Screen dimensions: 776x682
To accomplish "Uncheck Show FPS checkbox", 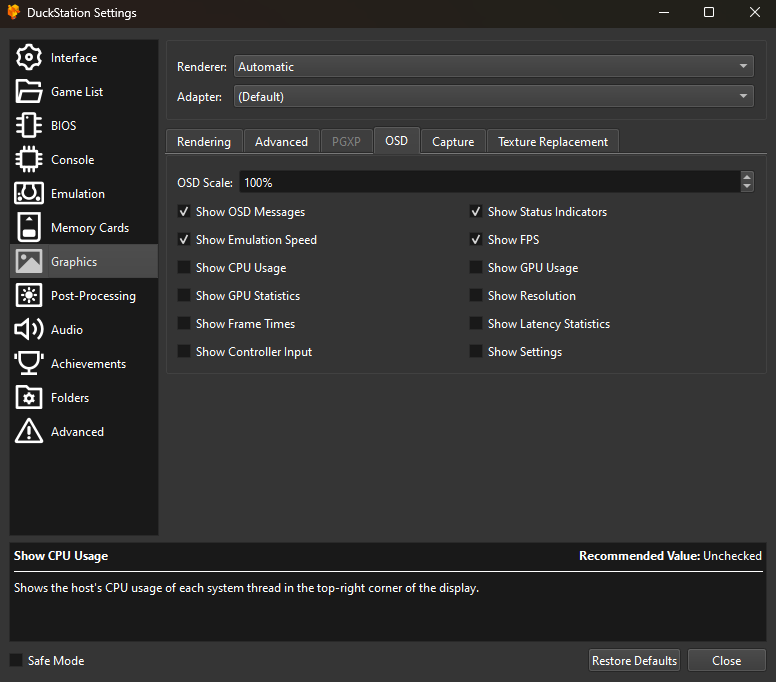I will [476, 240].
